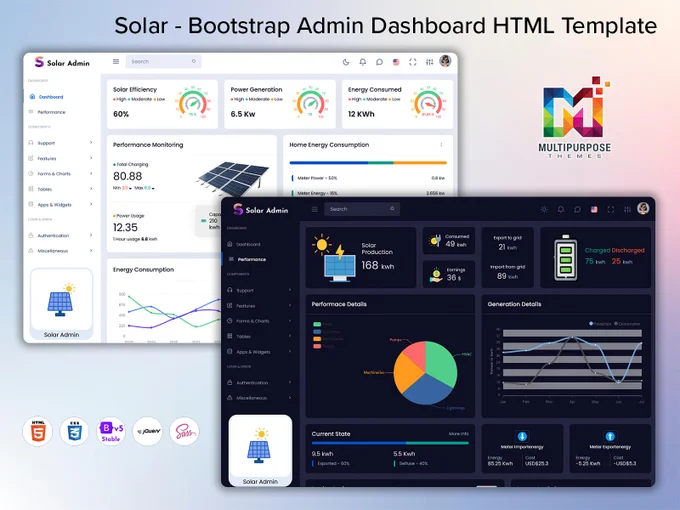The image size is (680, 510).
Task: Click user avatar in light dashboard header
Action: (x=445, y=61)
